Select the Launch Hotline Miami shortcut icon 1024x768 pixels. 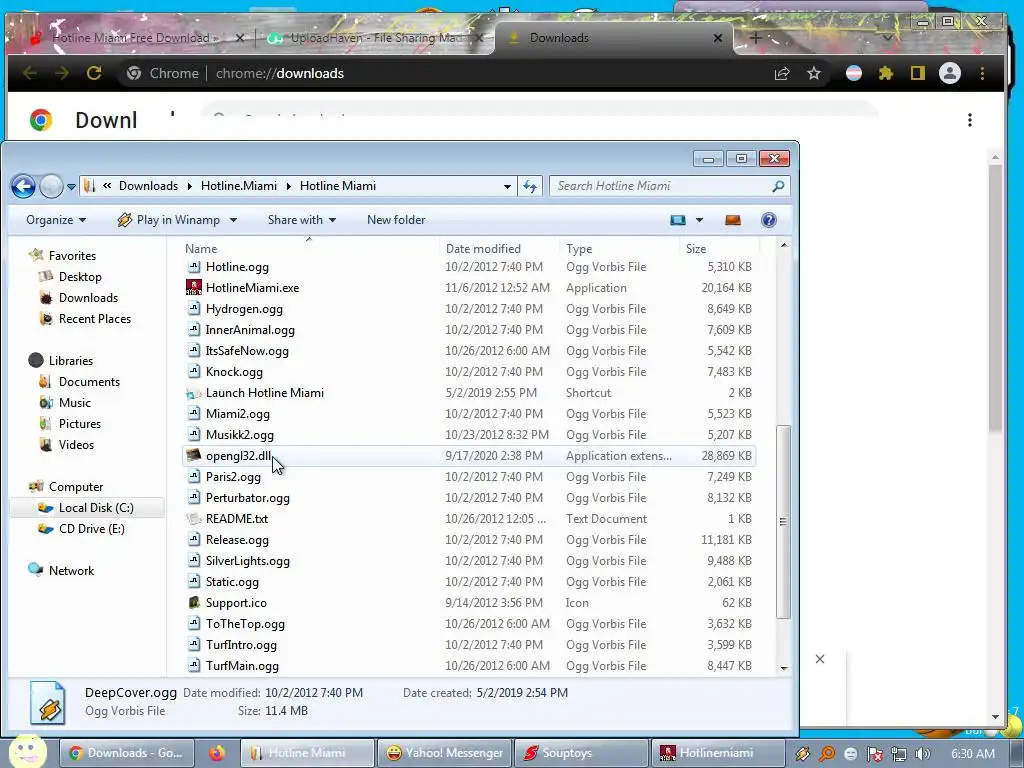coord(194,393)
